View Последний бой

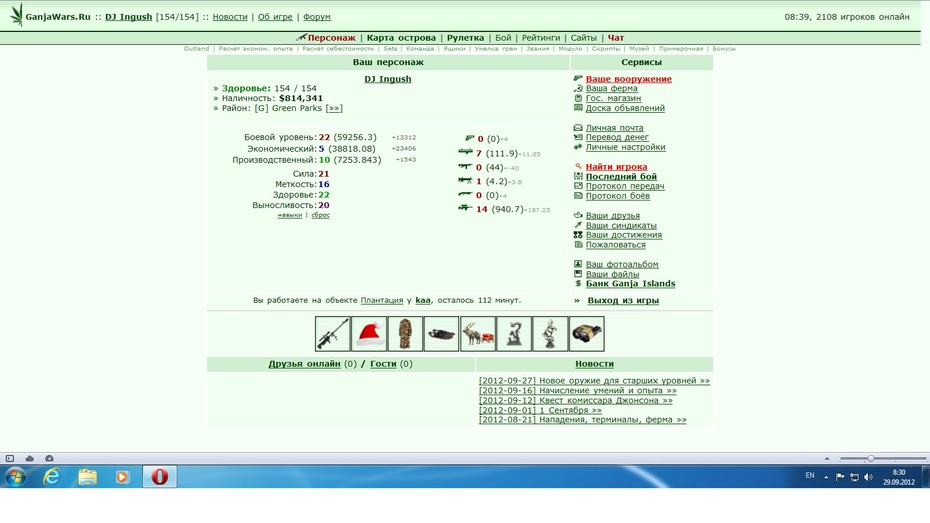621,177
